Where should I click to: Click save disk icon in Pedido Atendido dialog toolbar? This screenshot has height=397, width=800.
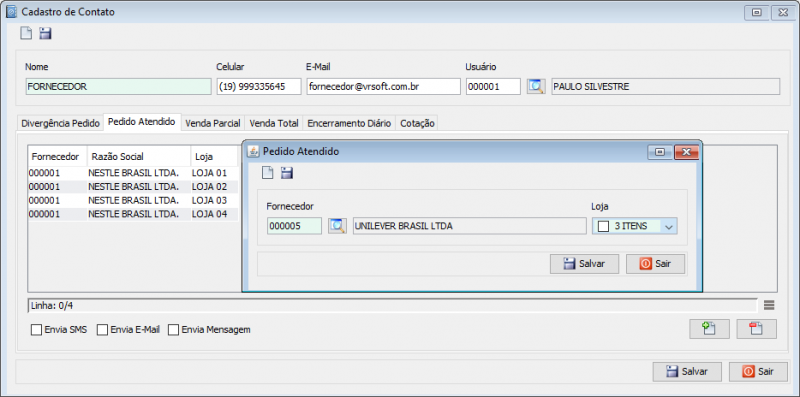point(287,173)
